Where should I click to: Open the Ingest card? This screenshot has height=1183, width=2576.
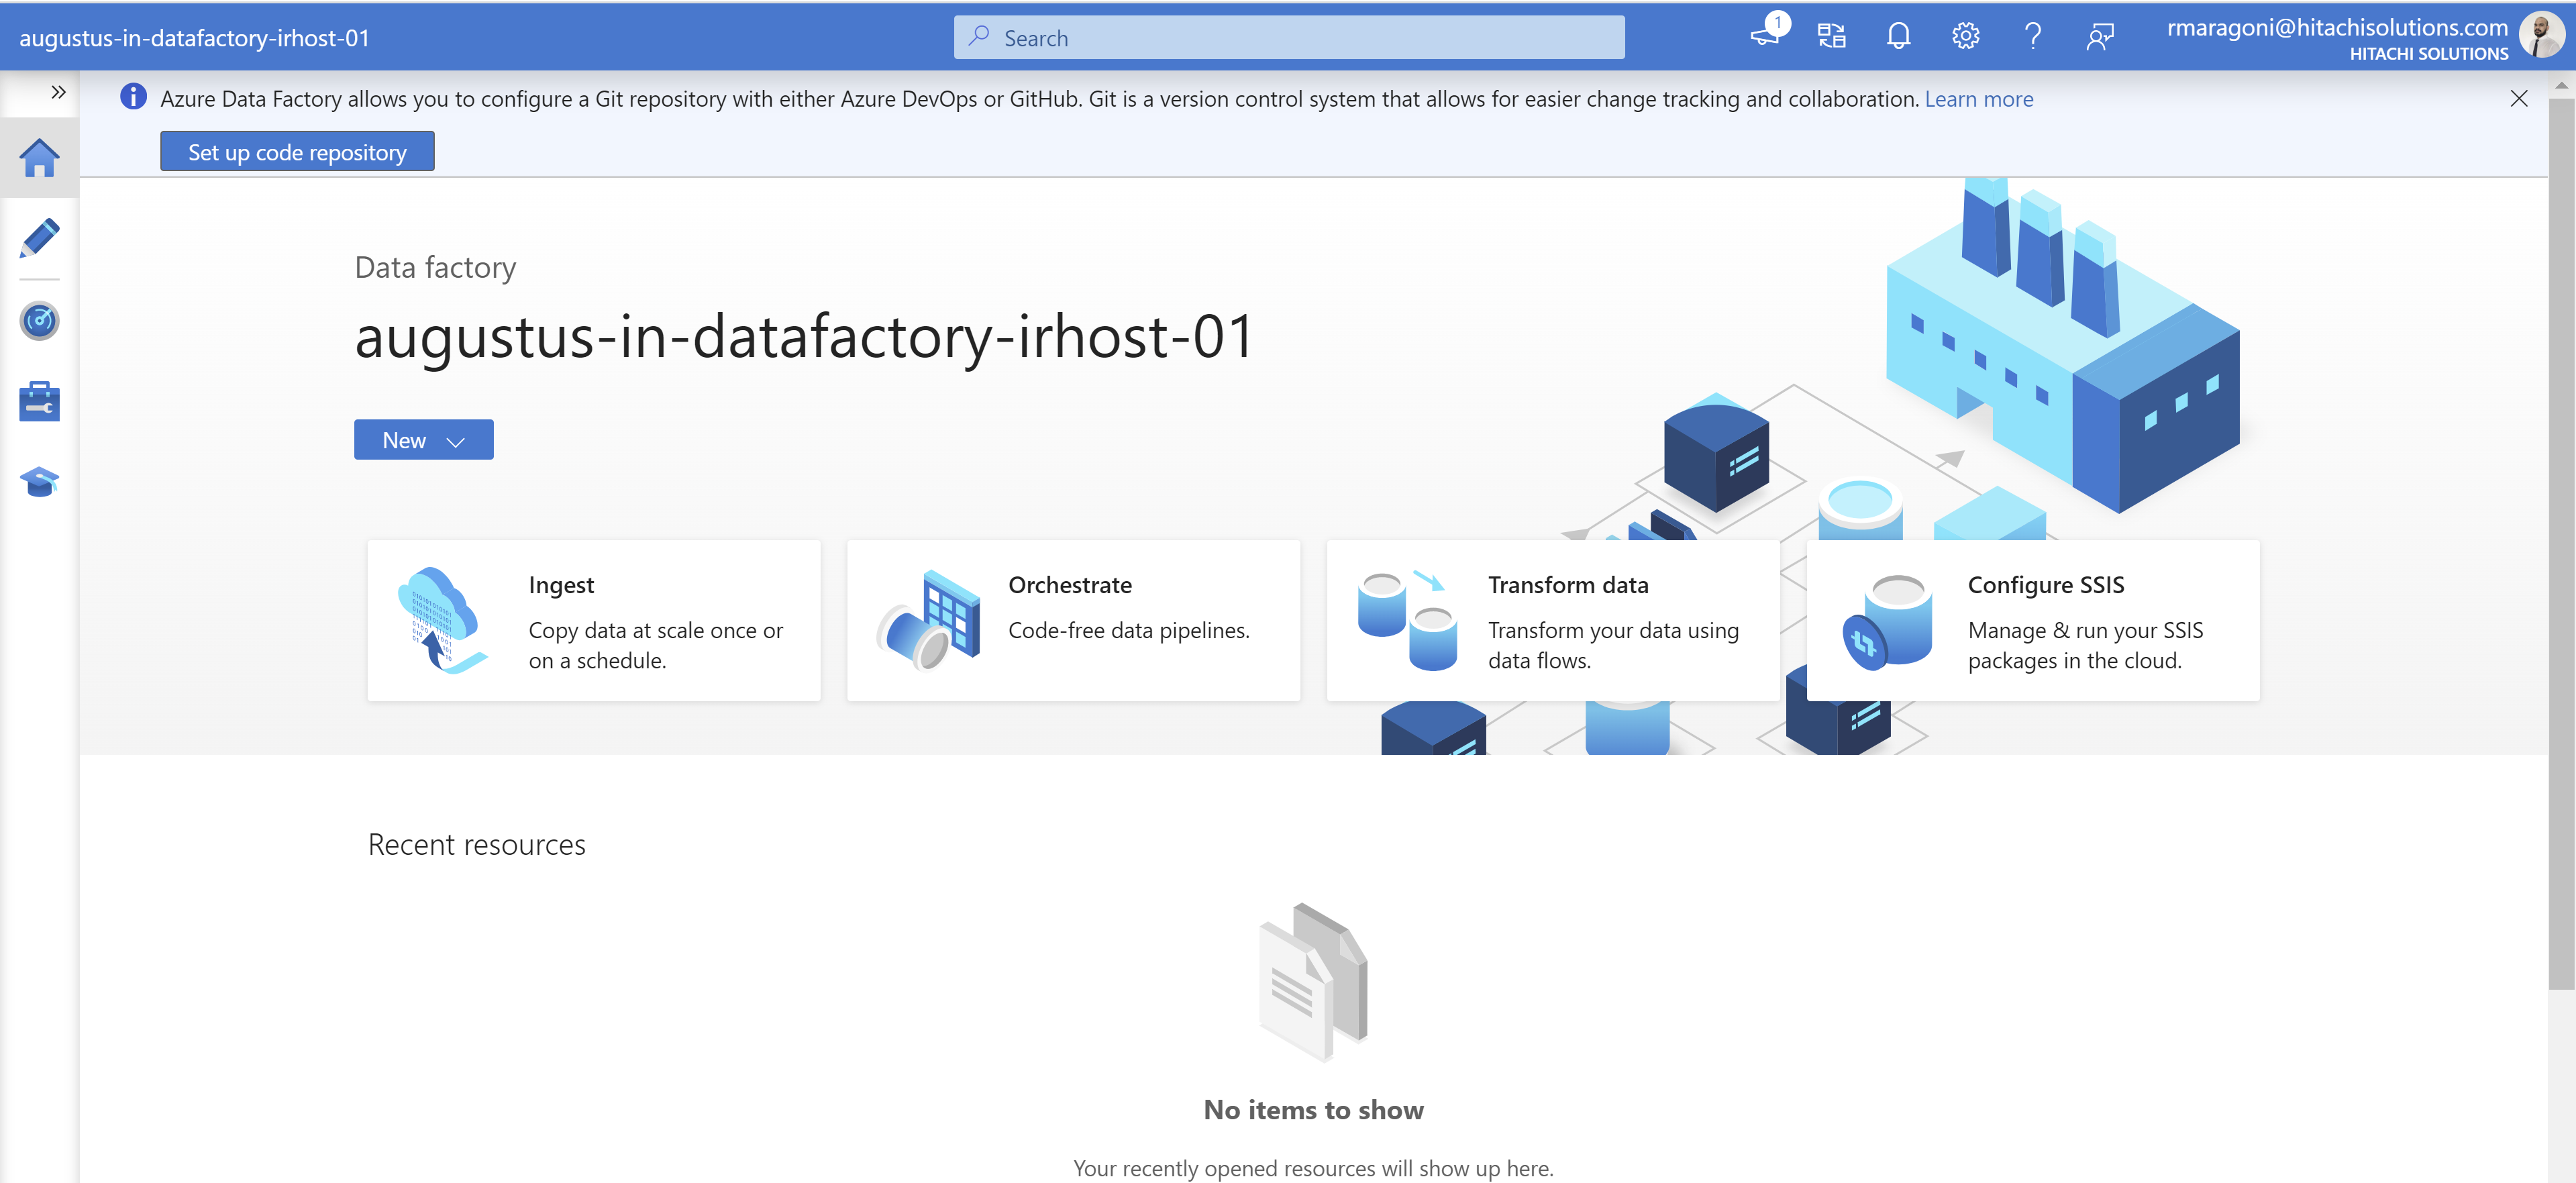[x=594, y=621]
